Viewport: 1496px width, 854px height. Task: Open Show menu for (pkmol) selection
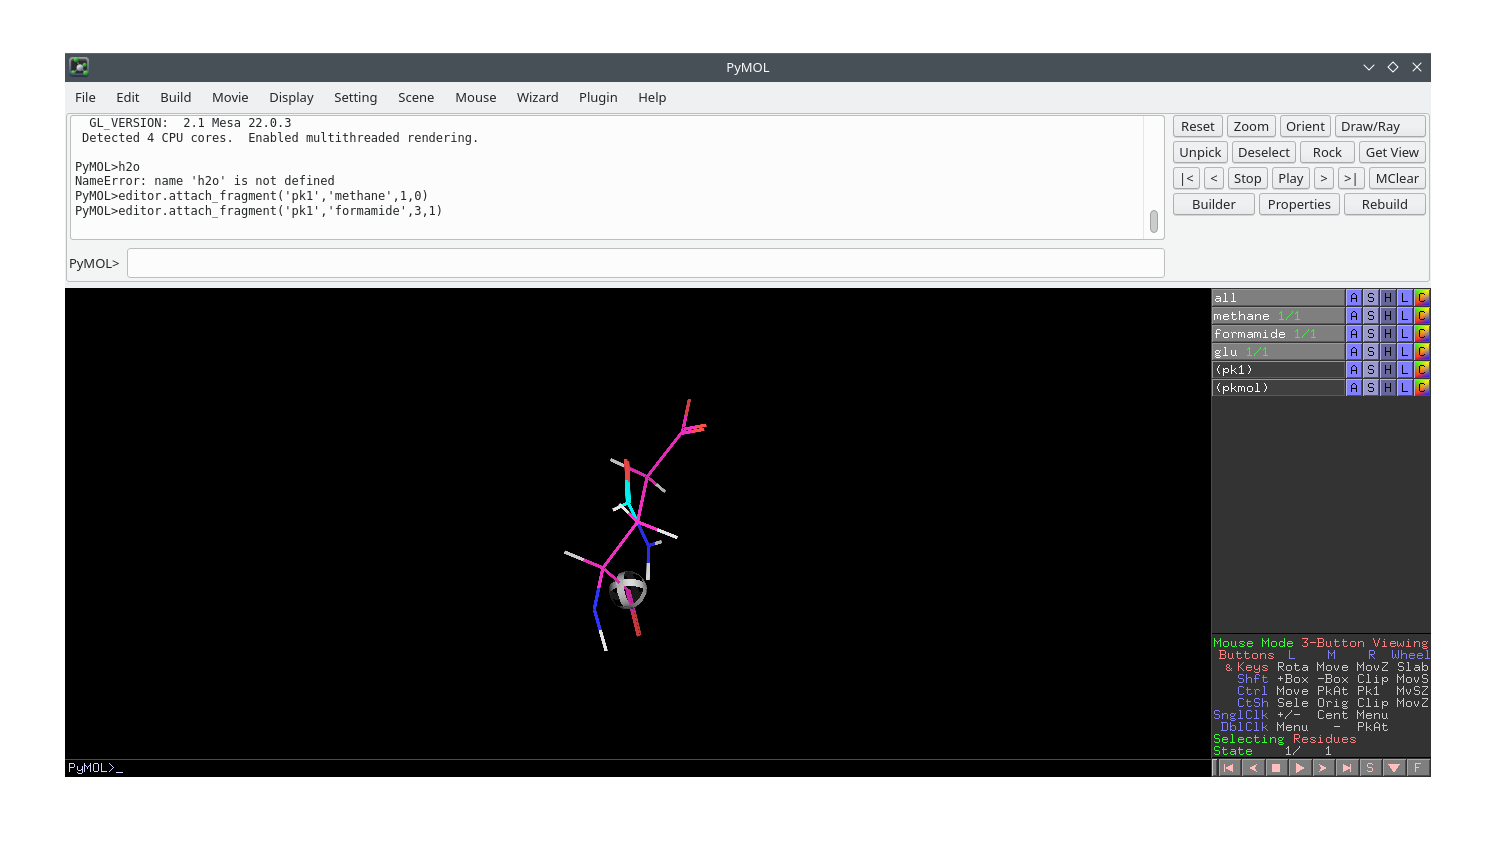point(1371,388)
